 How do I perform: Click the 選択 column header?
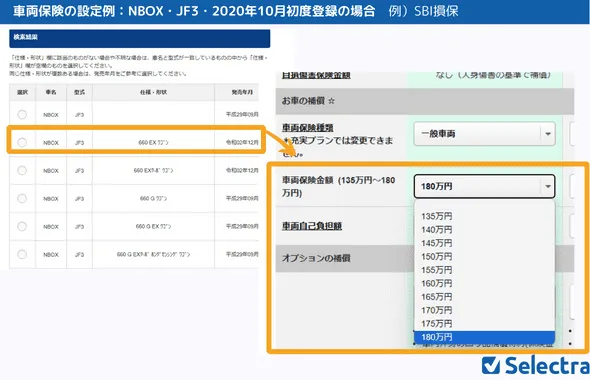coord(23,92)
